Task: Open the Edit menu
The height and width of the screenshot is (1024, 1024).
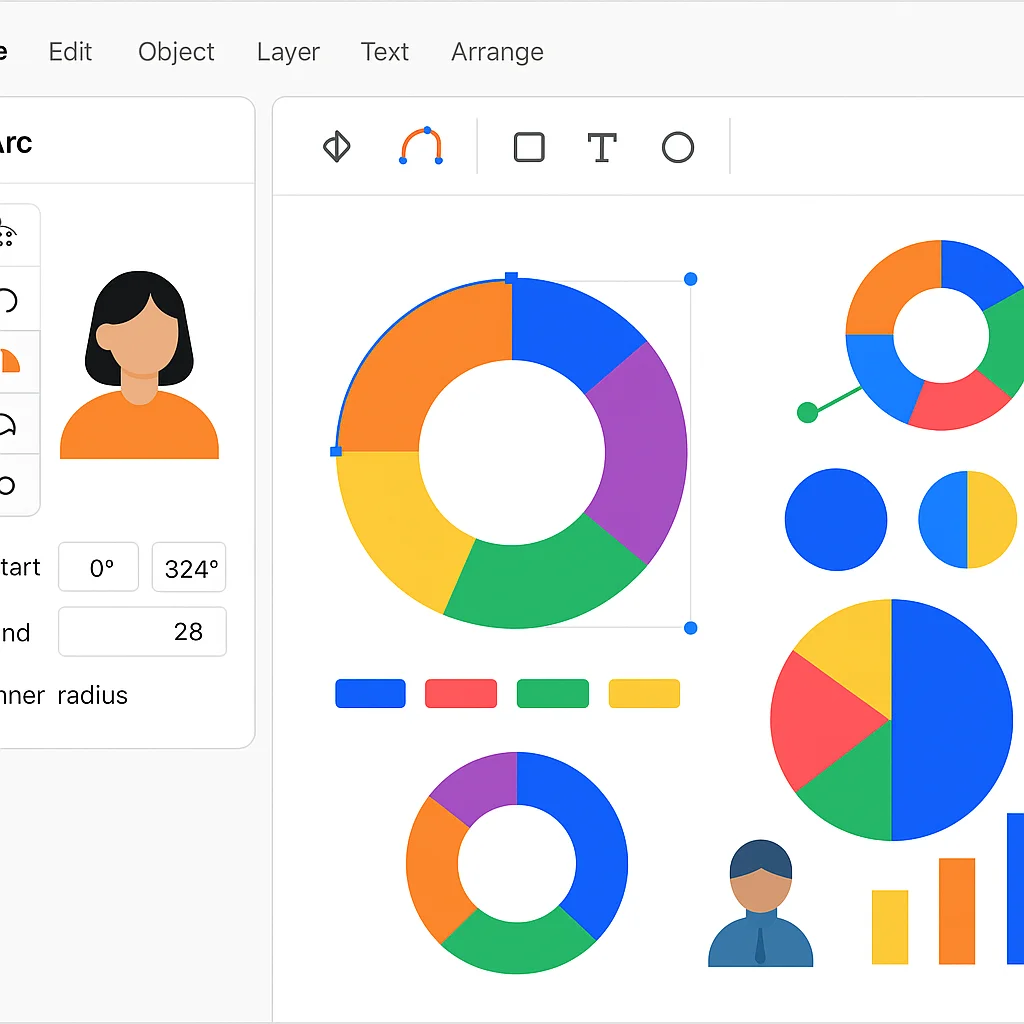Action: click(69, 52)
